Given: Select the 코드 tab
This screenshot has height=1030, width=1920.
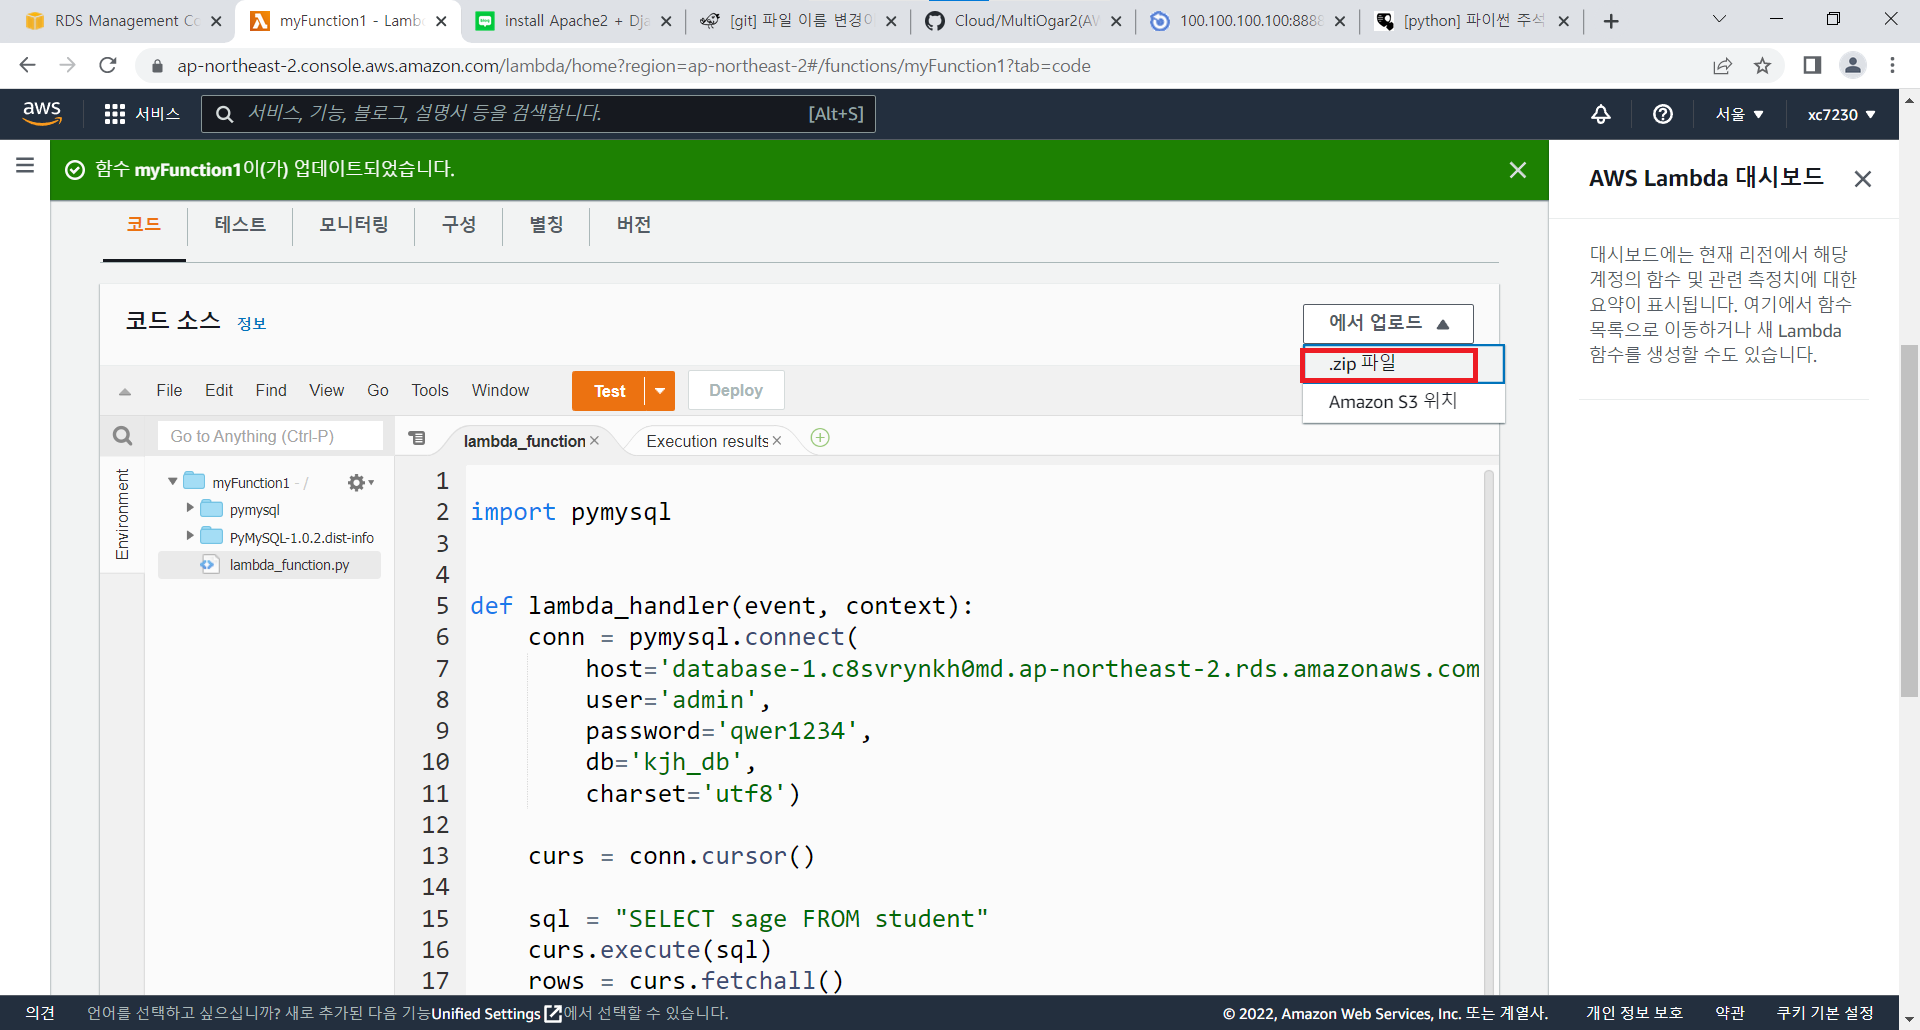Looking at the screenshot, I should click(x=144, y=225).
